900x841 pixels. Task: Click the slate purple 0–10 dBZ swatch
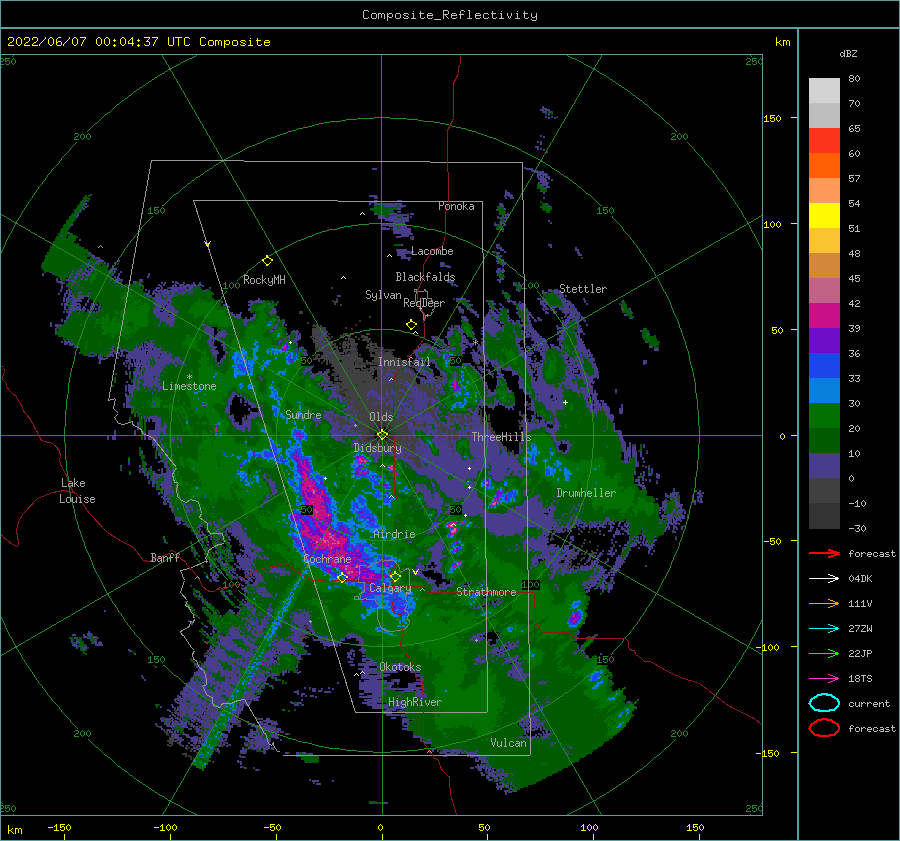point(824,466)
